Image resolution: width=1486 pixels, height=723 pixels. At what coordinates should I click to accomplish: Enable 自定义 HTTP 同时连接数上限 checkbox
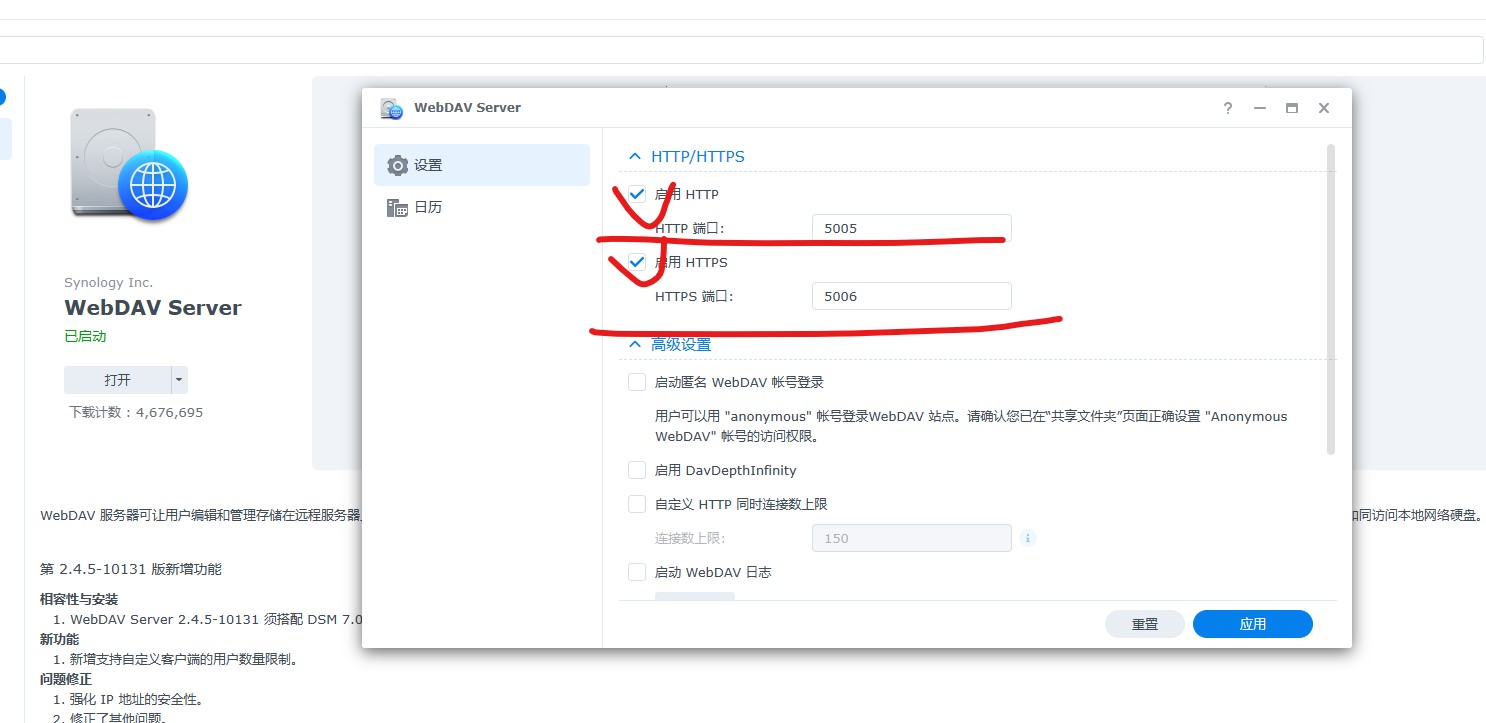point(637,504)
